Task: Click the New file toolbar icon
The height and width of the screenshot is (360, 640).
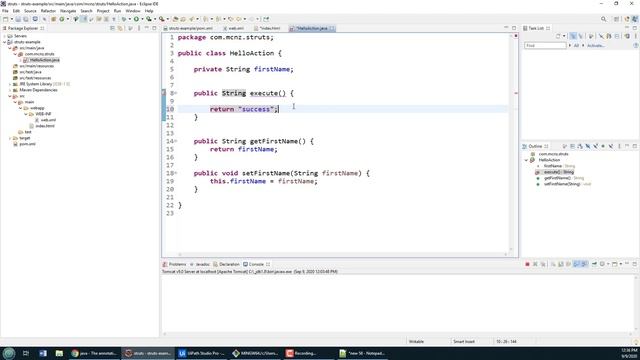Action: [x=6, y=19]
